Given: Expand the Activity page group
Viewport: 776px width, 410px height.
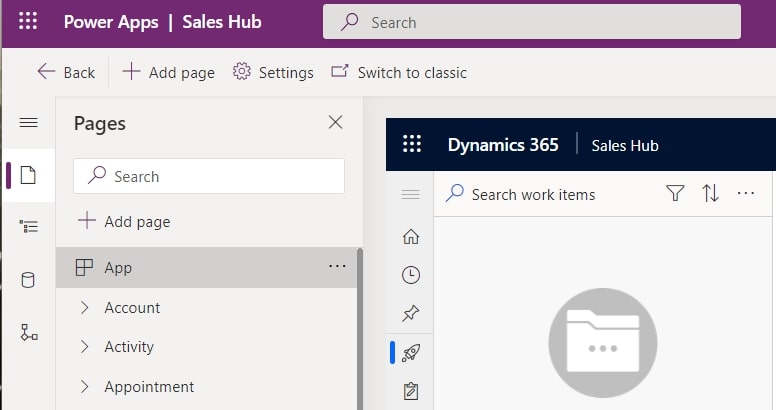Looking at the screenshot, I should click(85, 347).
